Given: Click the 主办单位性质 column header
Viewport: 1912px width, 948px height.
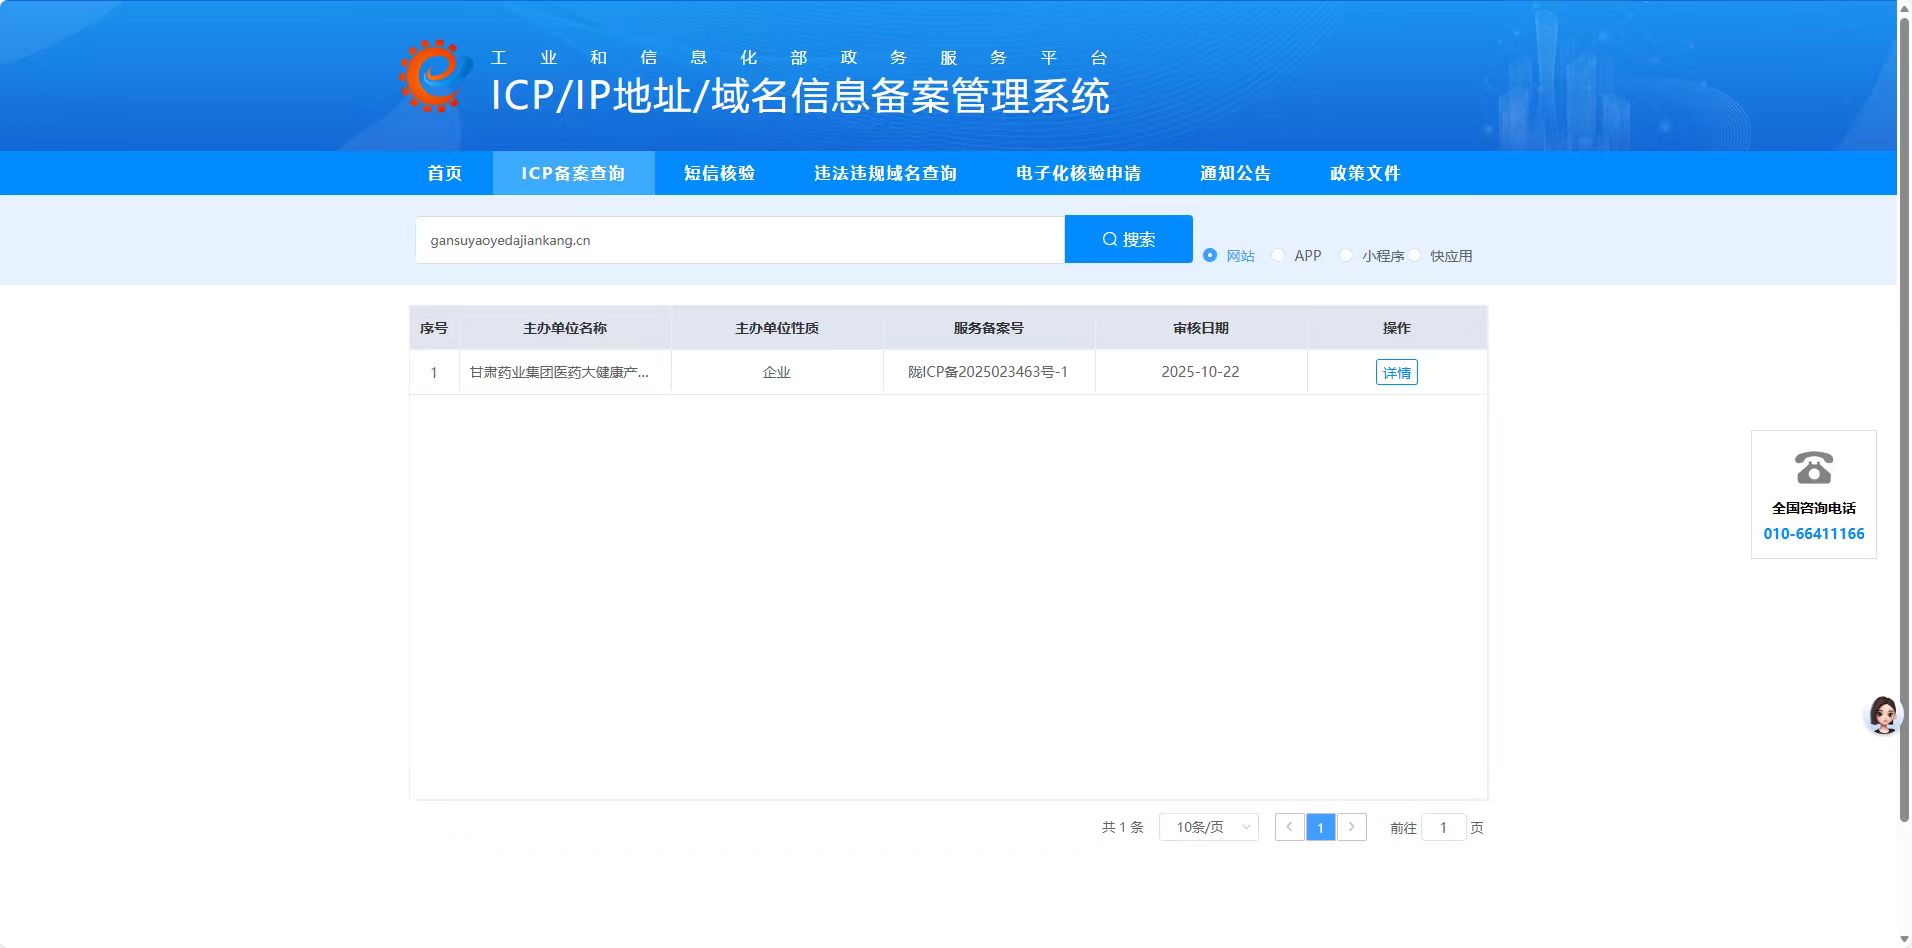Looking at the screenshot, I should click(x=777, y=328).
